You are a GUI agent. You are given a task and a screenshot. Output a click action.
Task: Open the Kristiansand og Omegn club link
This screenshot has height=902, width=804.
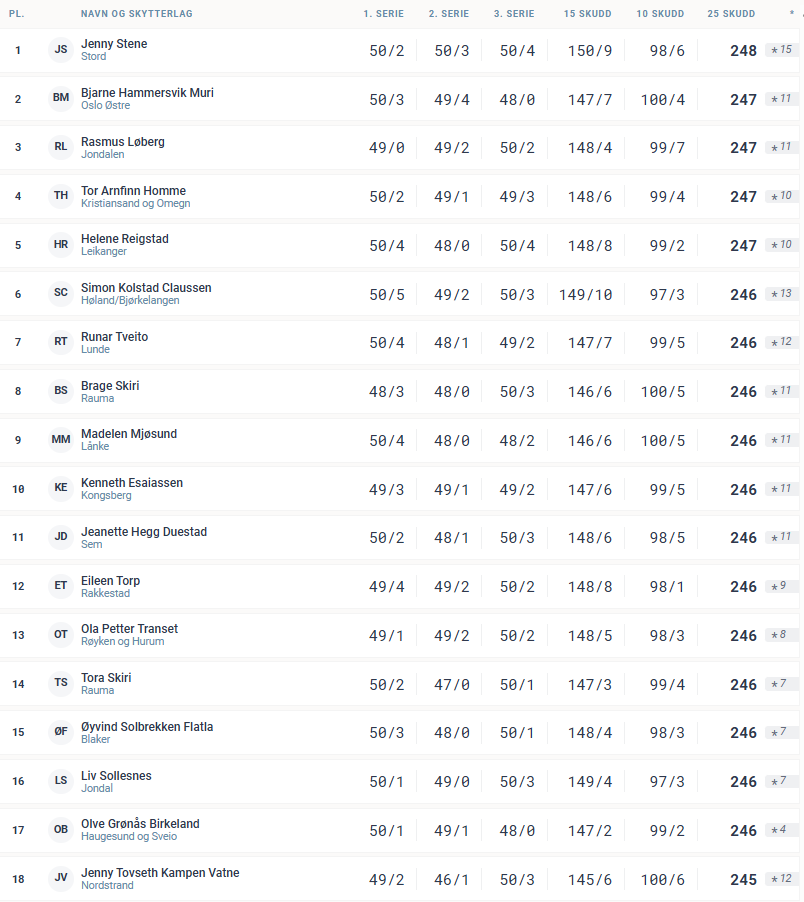point(135,204)
